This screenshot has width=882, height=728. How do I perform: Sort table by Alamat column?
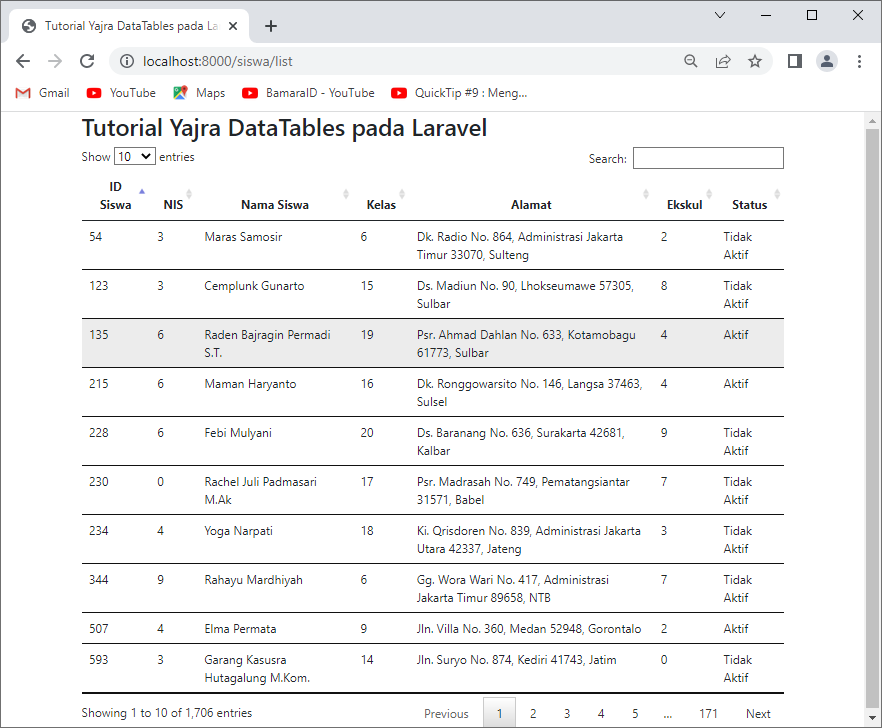click(531, 204)
